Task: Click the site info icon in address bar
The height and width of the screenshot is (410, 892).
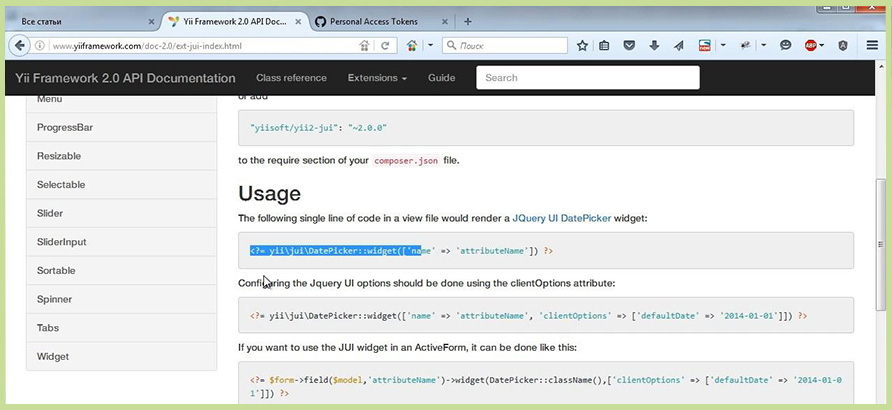Action: tap(39, 46)
